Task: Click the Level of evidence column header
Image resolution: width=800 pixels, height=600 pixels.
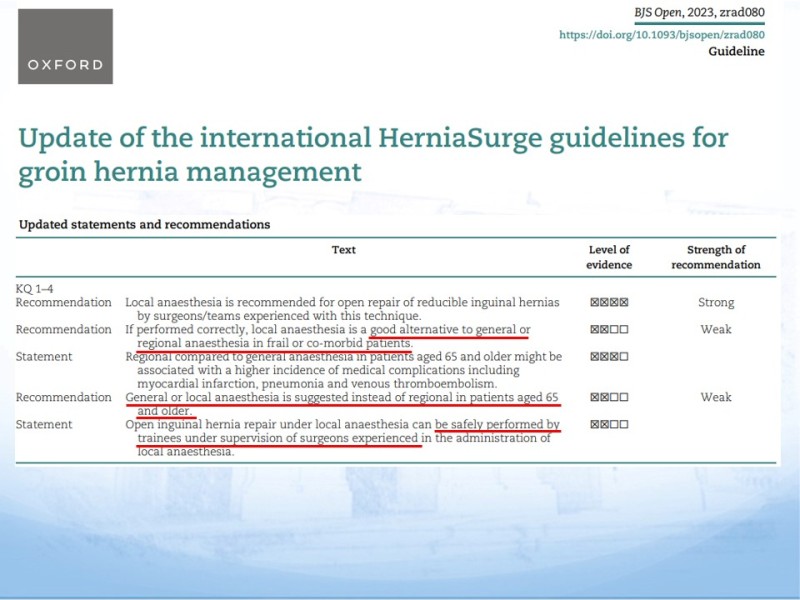Action: (x=609, y=257)
